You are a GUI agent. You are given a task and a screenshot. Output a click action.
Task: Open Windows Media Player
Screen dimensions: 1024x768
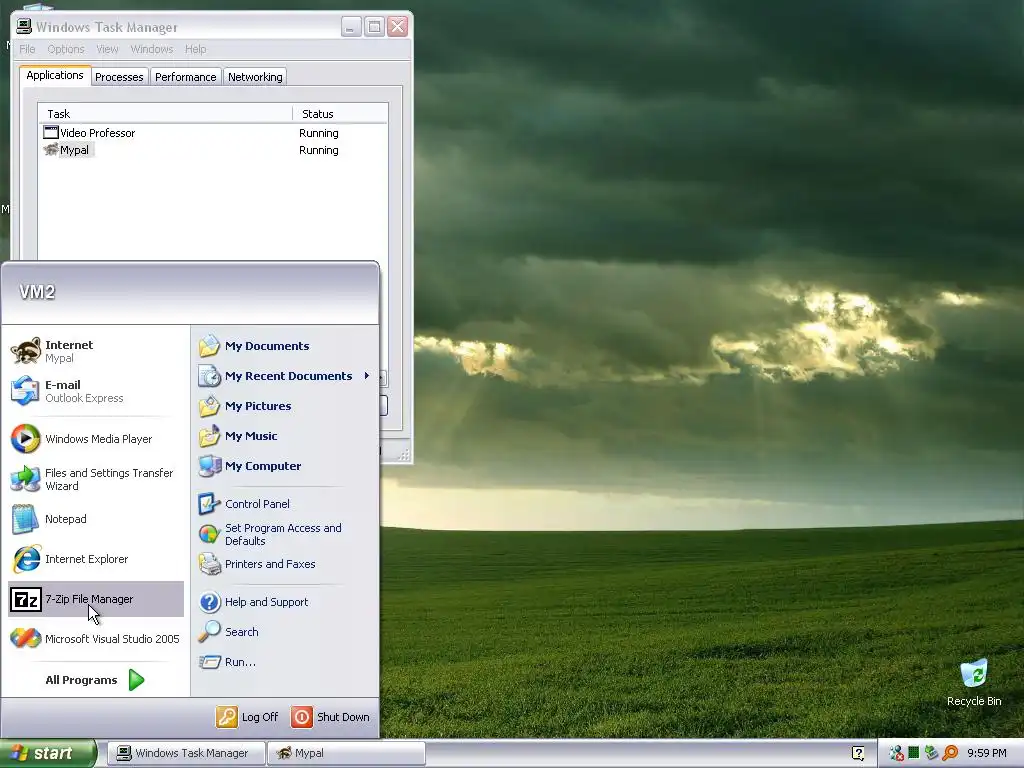click(x=95, y=439)
